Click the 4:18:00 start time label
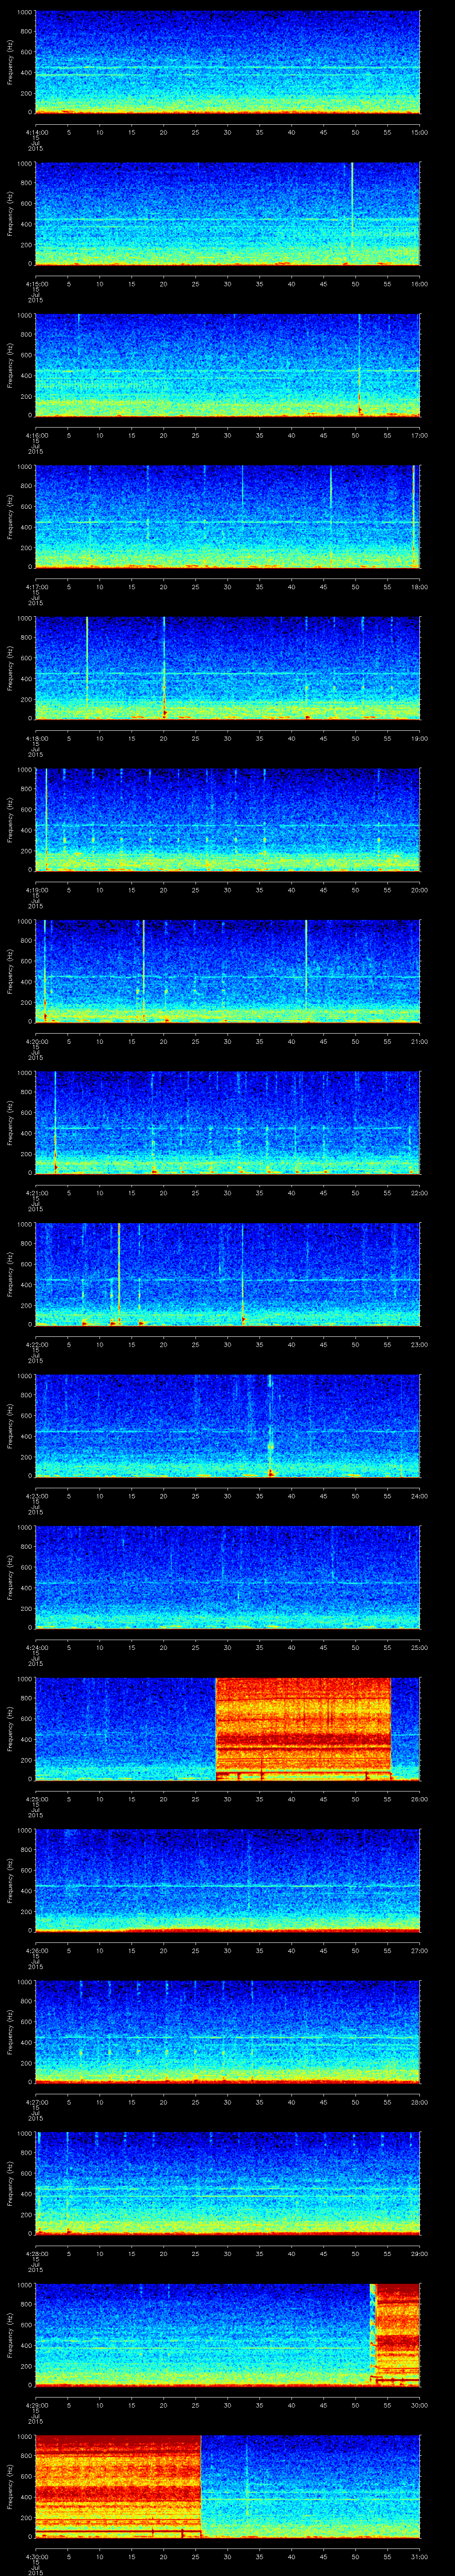The image size is (455, 2576). (x=36, y=738)
